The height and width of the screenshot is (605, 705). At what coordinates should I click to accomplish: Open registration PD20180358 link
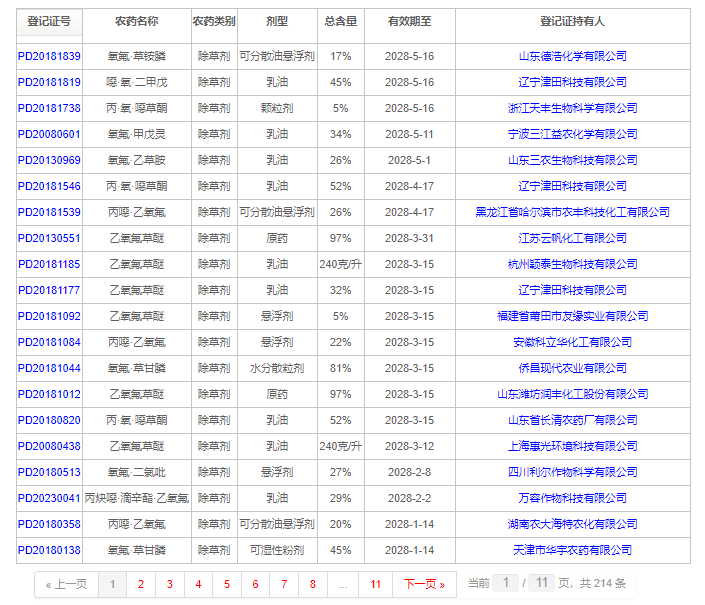pyautogui.click(x=49, y=525)
